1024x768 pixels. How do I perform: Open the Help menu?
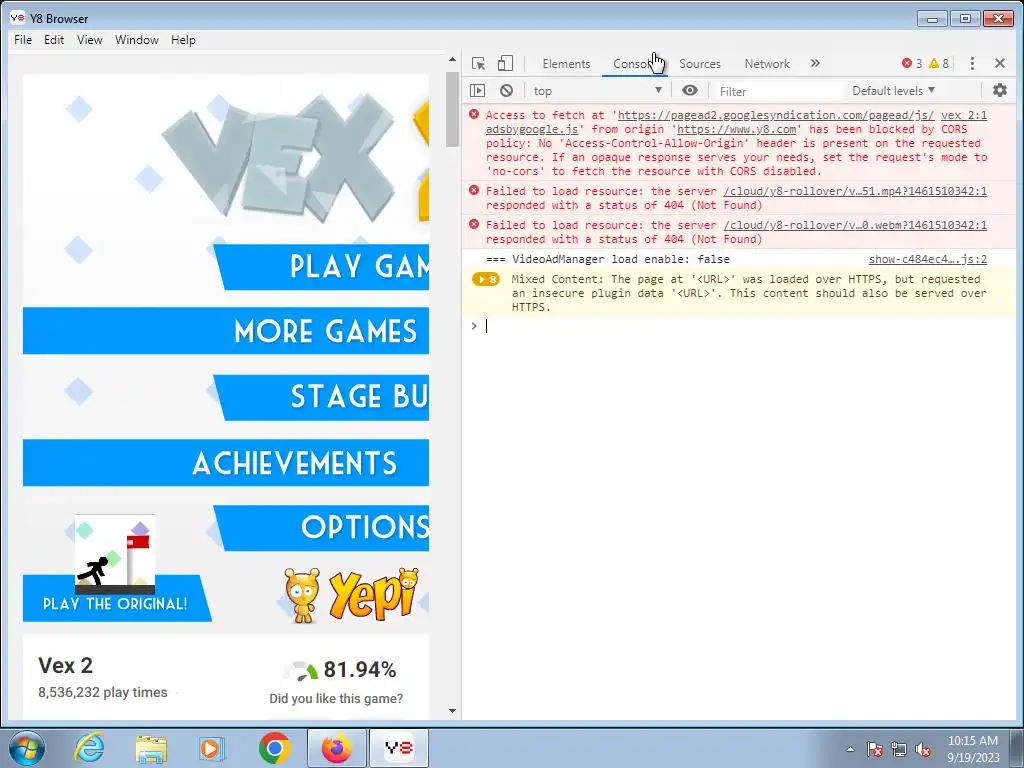point(183,40)
